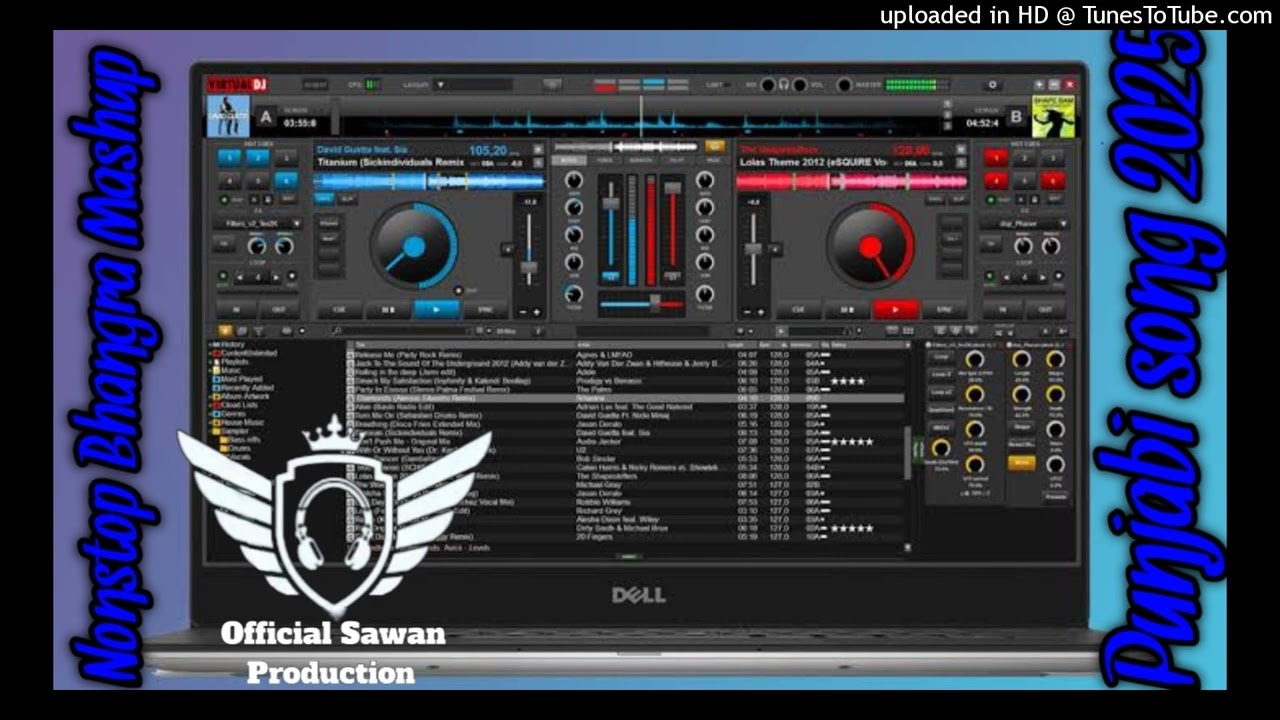Image resolution: width=1280 pixels, height=720 pixels.
Task: Trigger hot cue 4 on deck B
Action: tap(995, 181)
